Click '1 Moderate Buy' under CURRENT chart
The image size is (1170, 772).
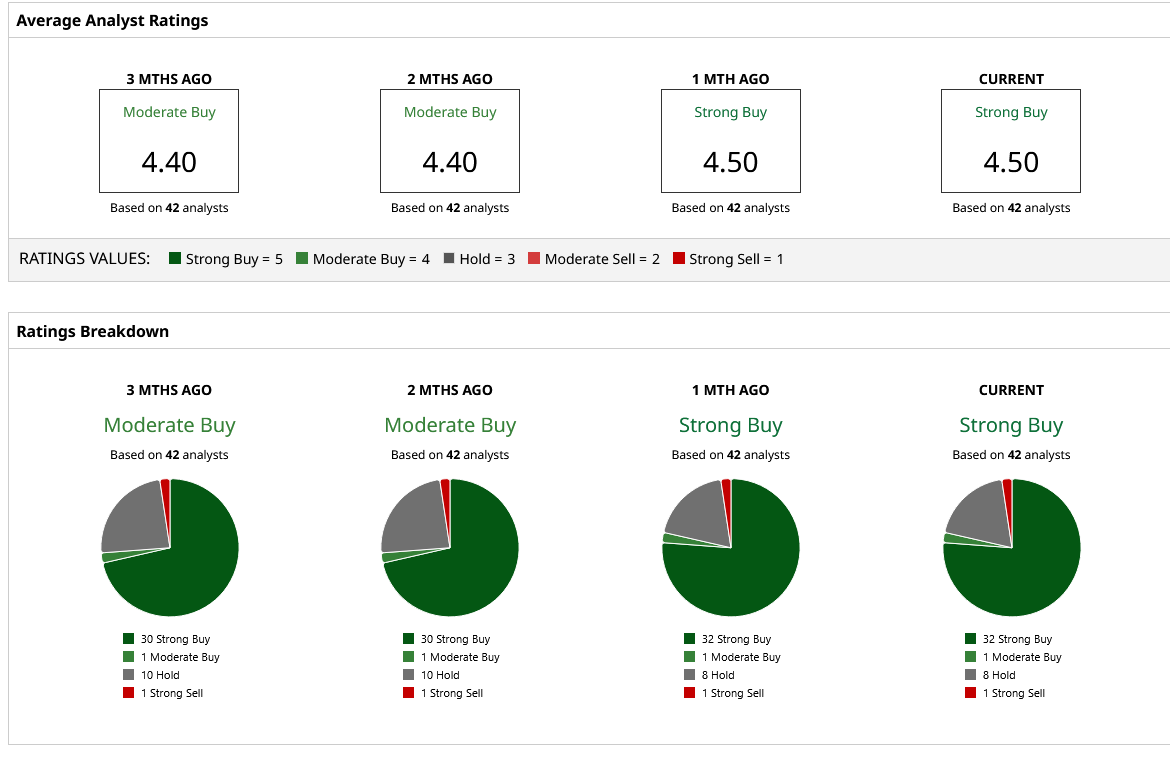pos(1013,657)
